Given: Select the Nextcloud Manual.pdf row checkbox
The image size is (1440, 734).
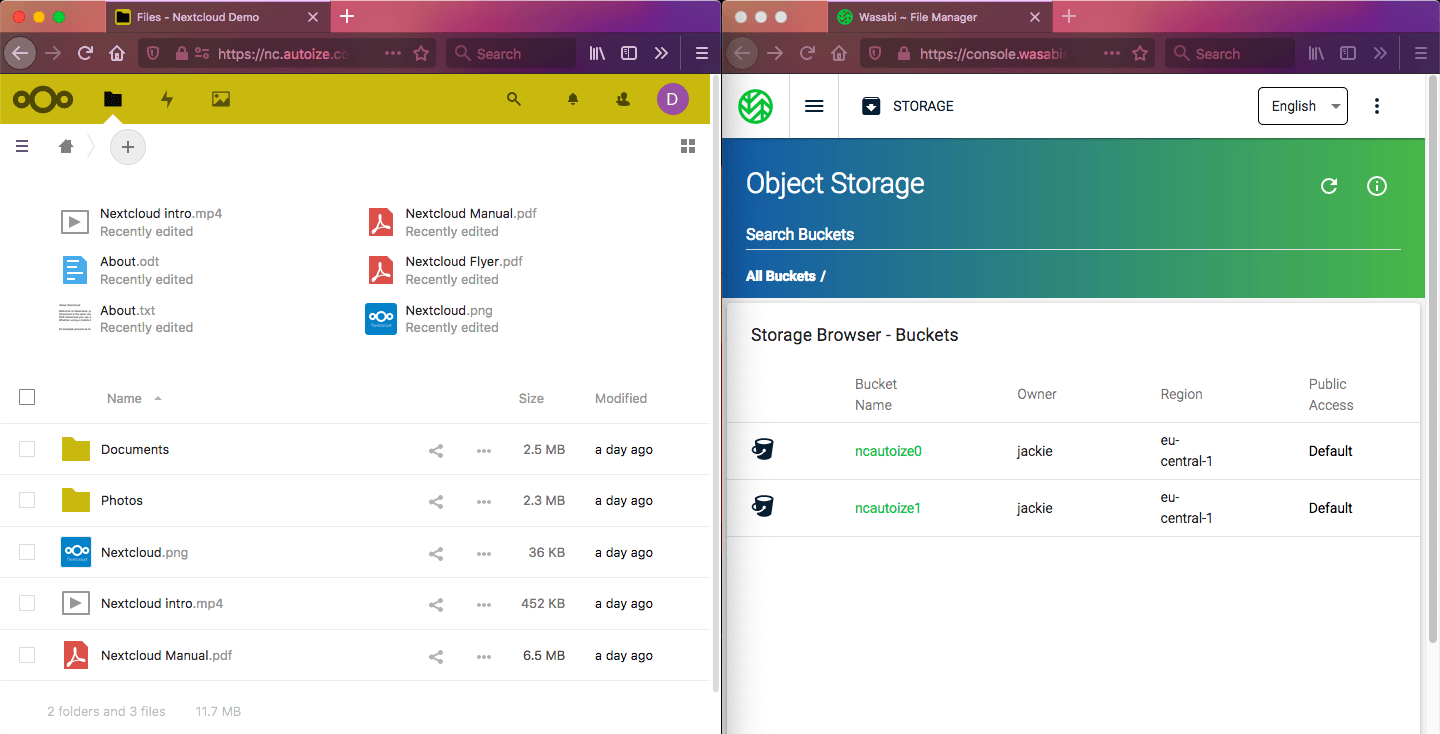Looking at the screenshot, I should [x=27, y=655].
